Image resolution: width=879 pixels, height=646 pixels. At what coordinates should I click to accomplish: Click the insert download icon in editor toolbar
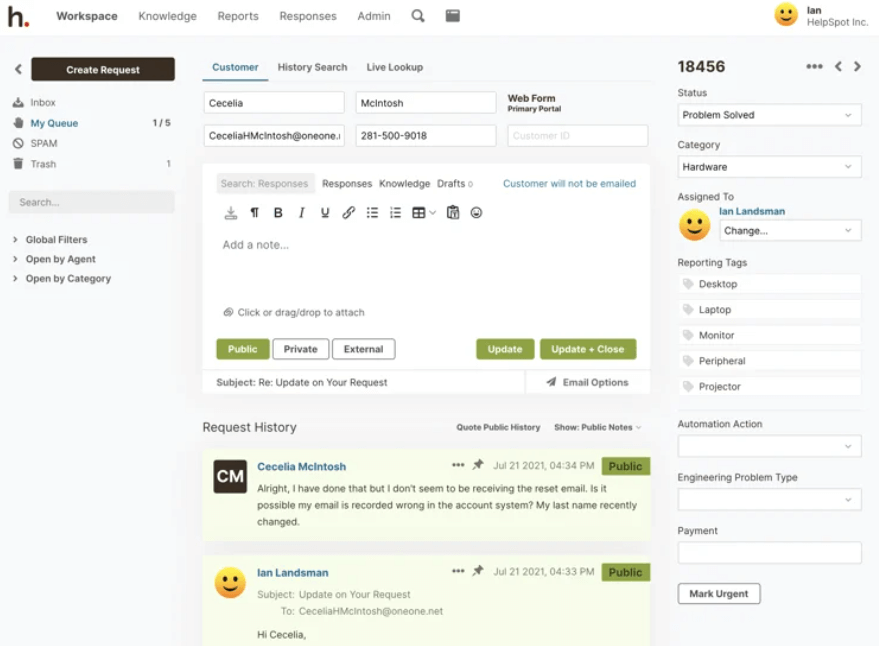[x=230, y=213]
